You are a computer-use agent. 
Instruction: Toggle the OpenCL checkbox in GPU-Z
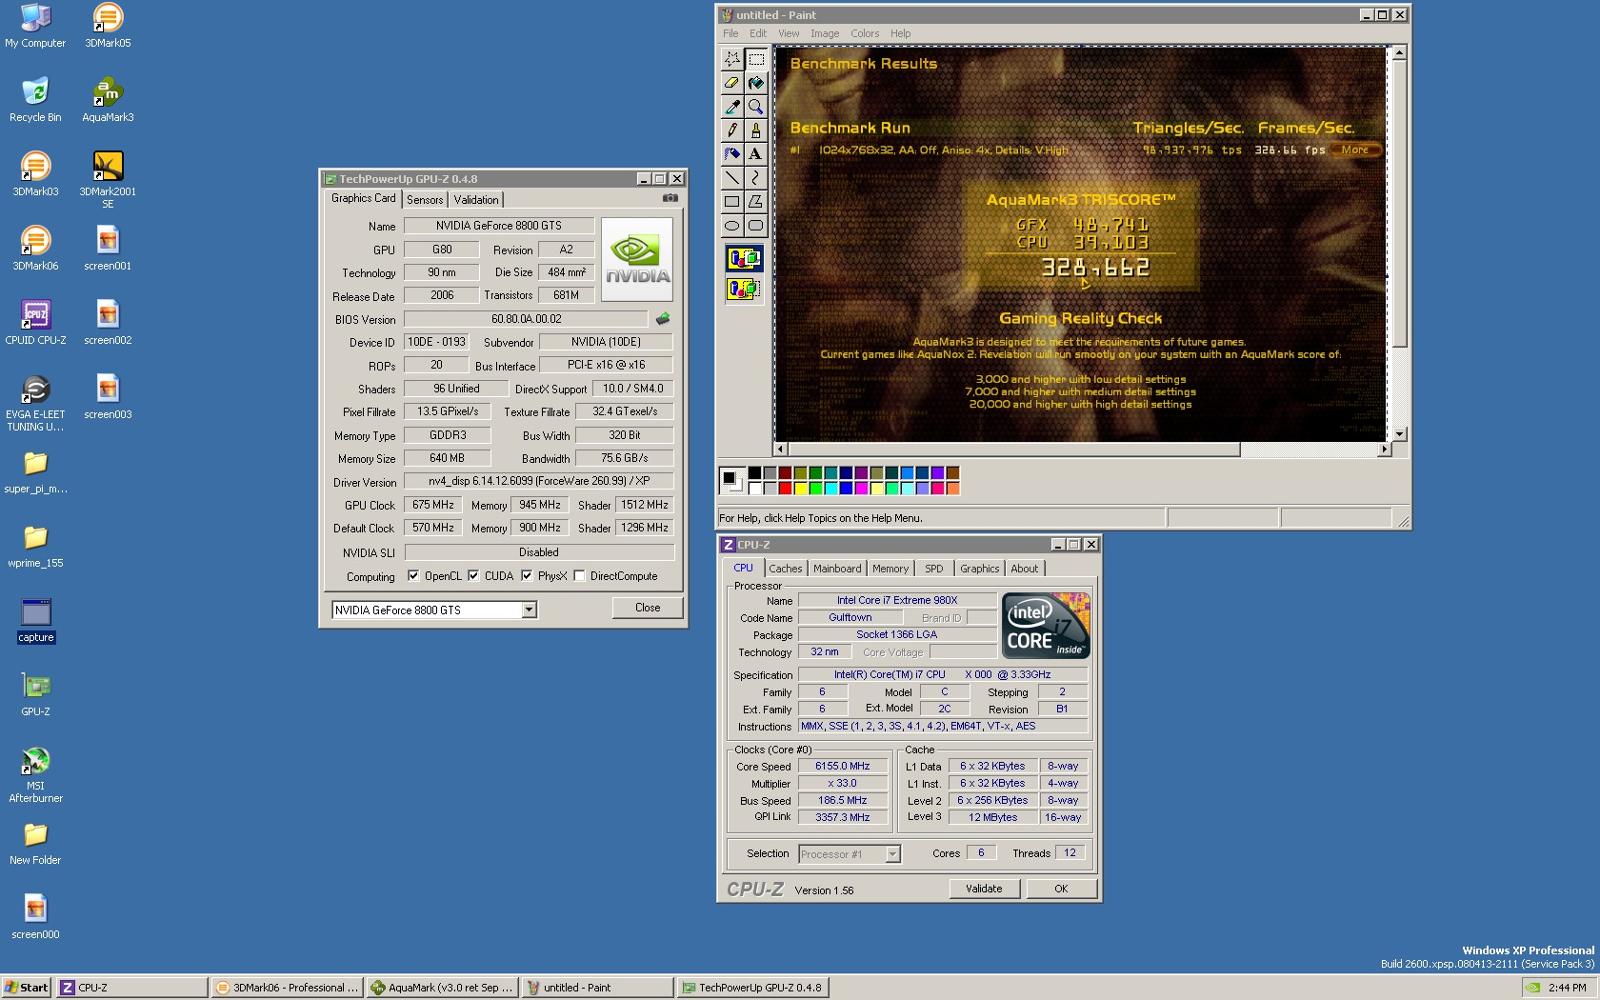tap(413, 576)
